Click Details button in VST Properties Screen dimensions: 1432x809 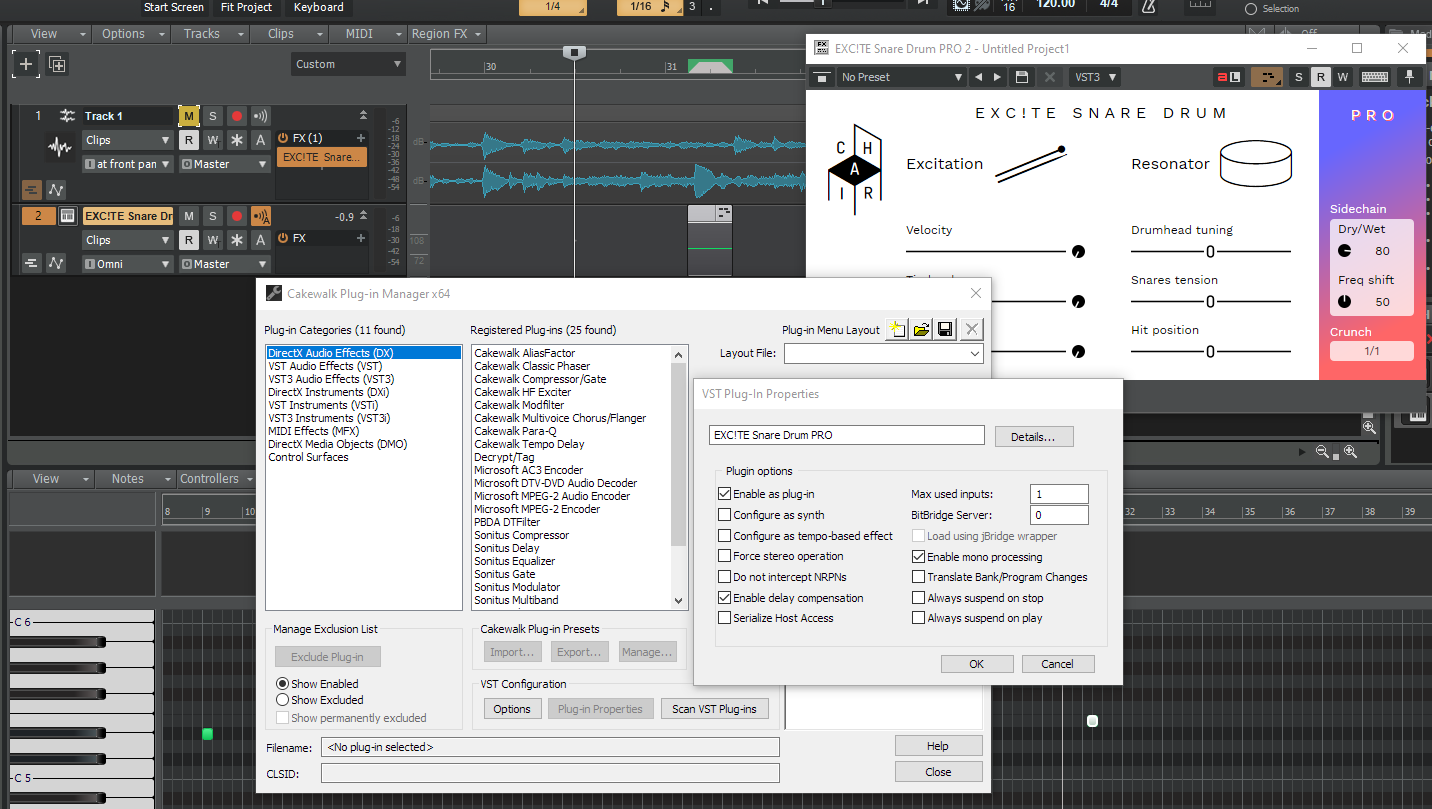(1034, 436)
